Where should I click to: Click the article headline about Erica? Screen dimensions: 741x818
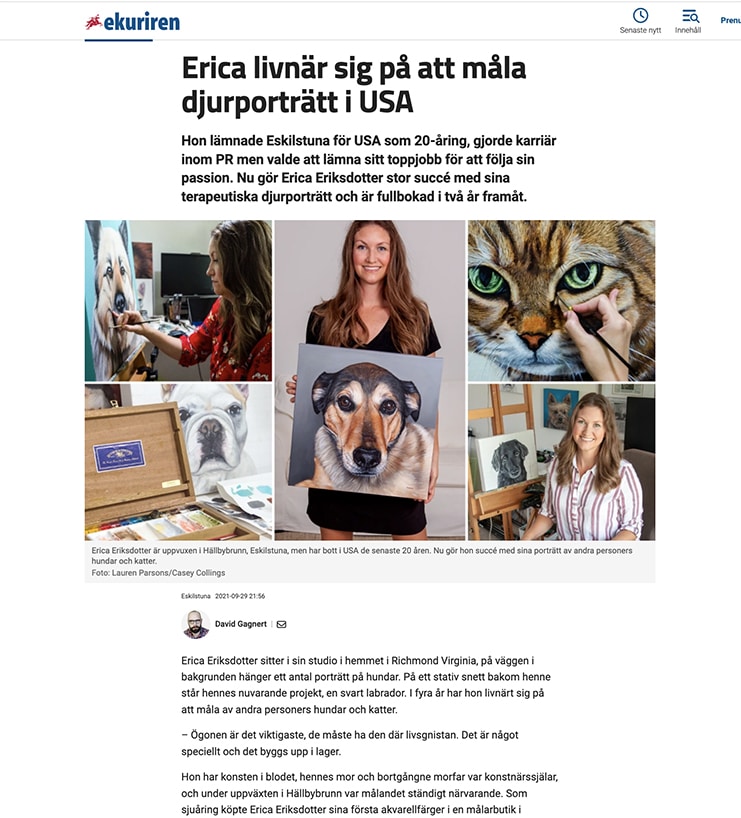pyautogui.click(x=354, y=85)
